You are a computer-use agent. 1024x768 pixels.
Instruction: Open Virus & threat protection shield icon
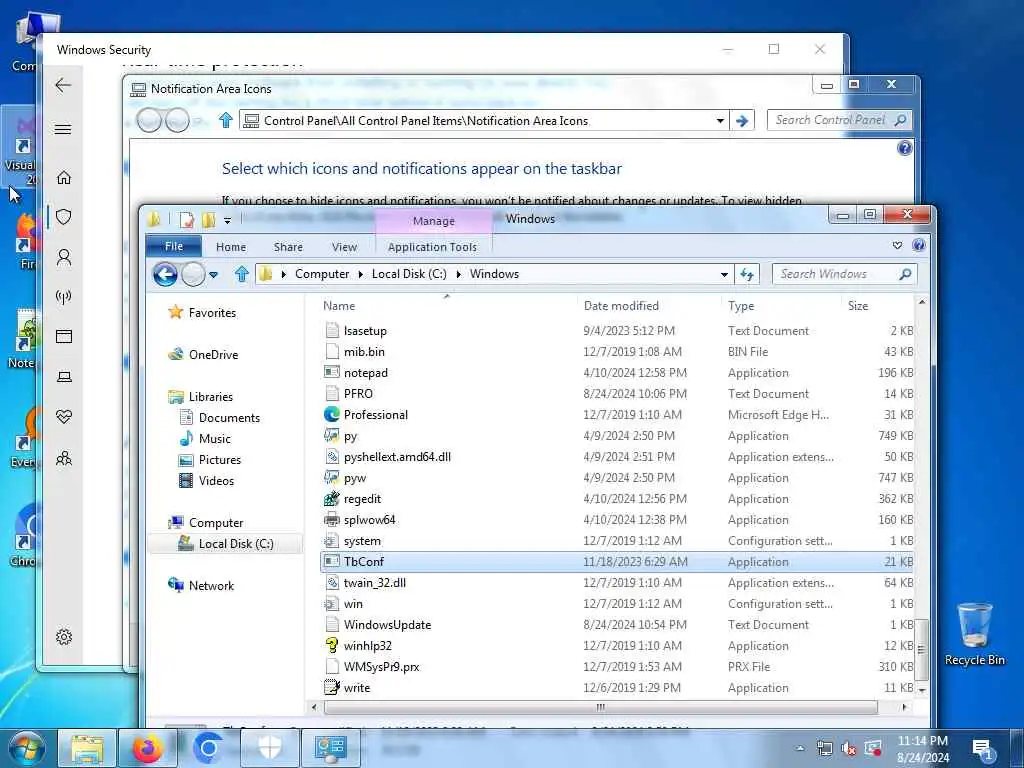[64, 217]
